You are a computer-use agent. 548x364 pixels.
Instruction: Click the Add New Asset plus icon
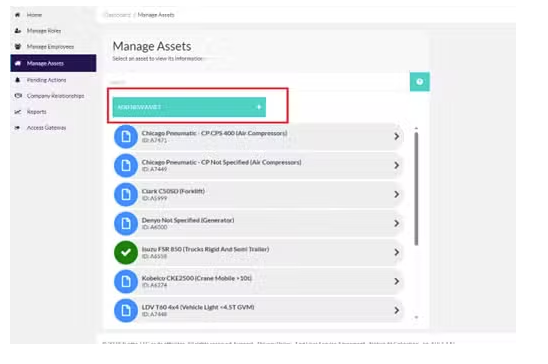pos(259,107)
